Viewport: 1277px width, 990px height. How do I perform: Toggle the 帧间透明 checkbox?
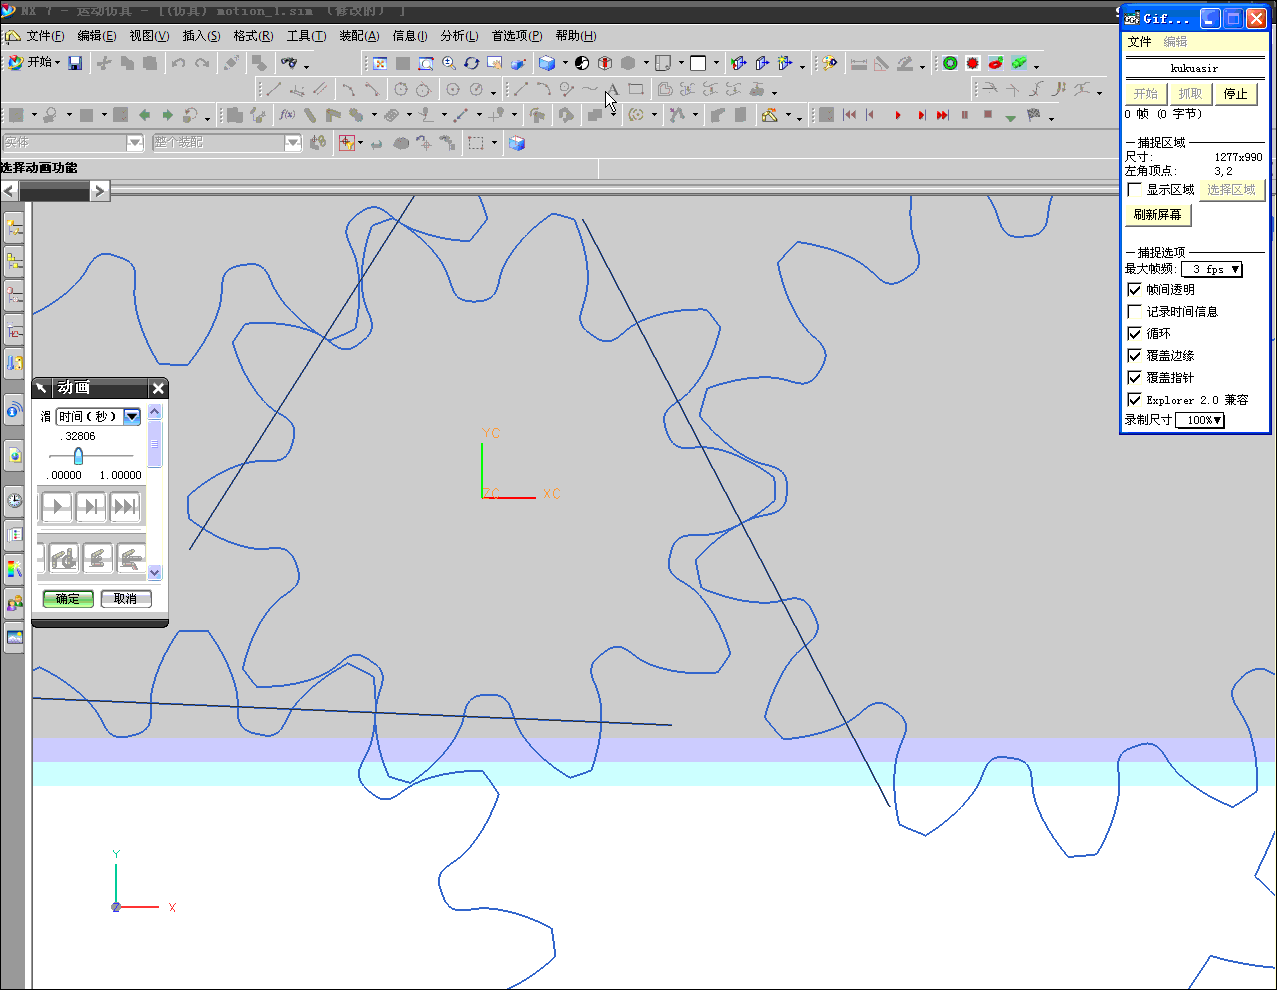(x=1134, y=289)
